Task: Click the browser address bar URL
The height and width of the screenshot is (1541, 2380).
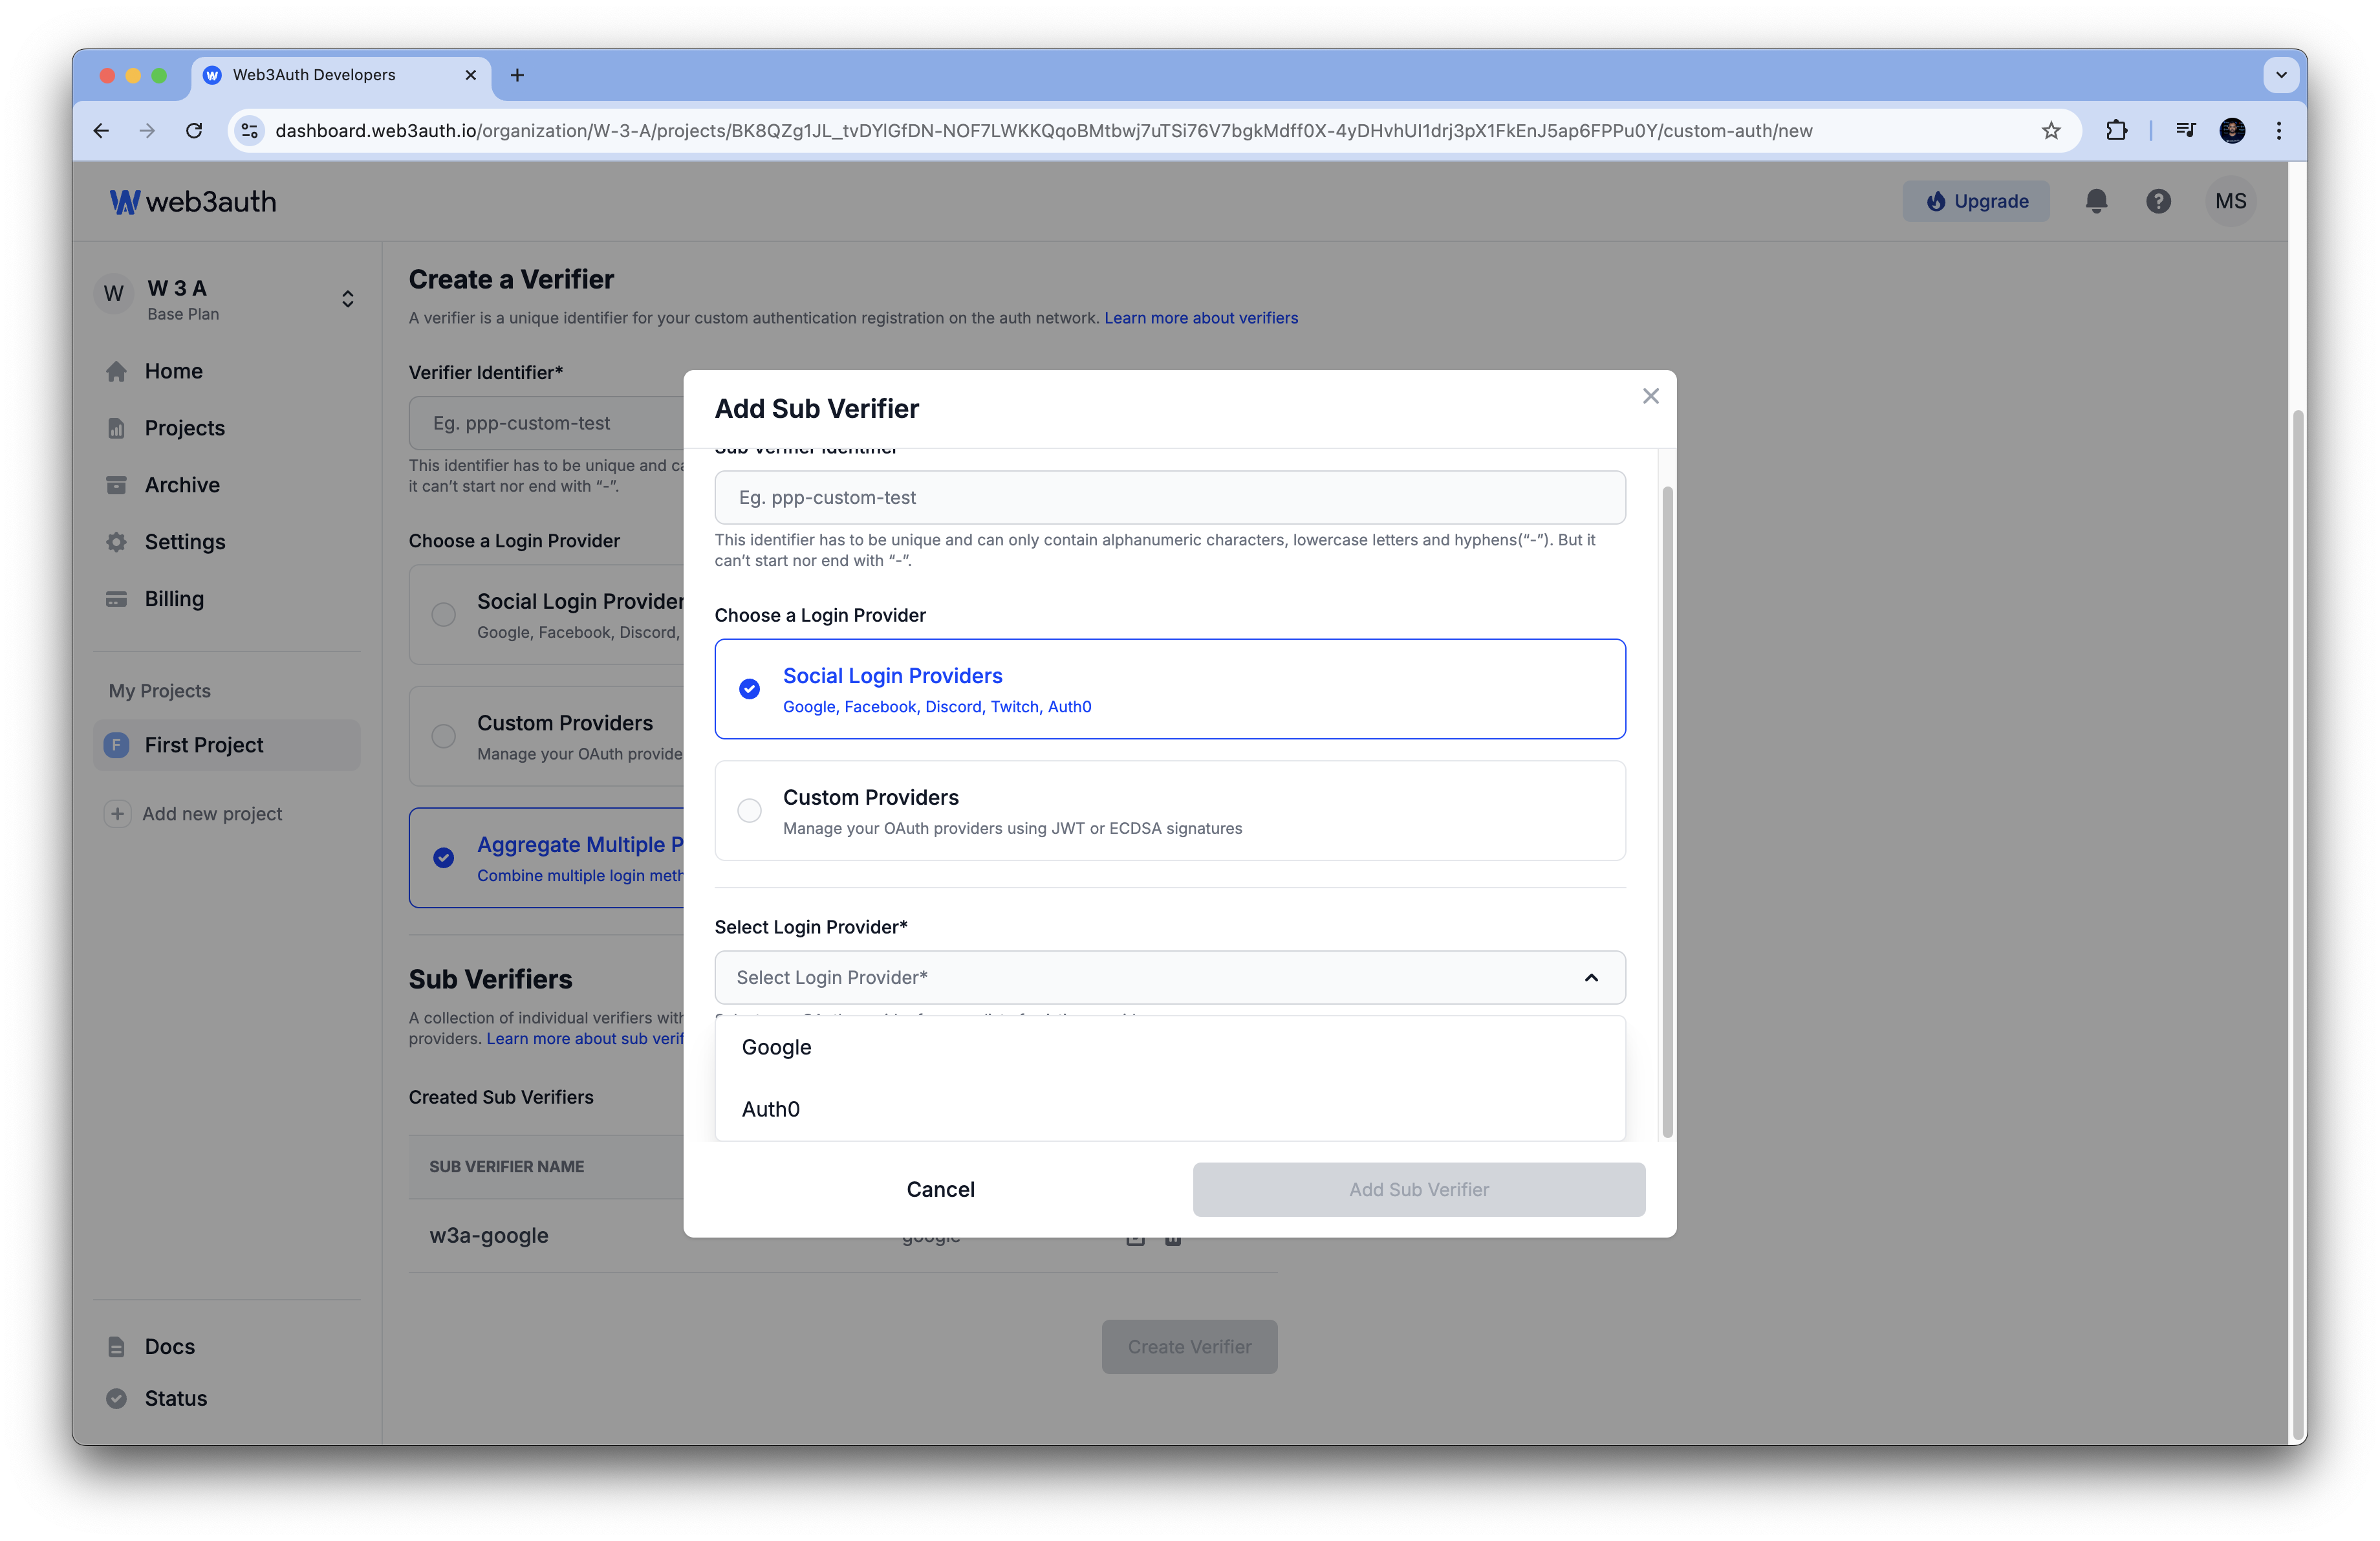Action: click(x=1043, y=130)
